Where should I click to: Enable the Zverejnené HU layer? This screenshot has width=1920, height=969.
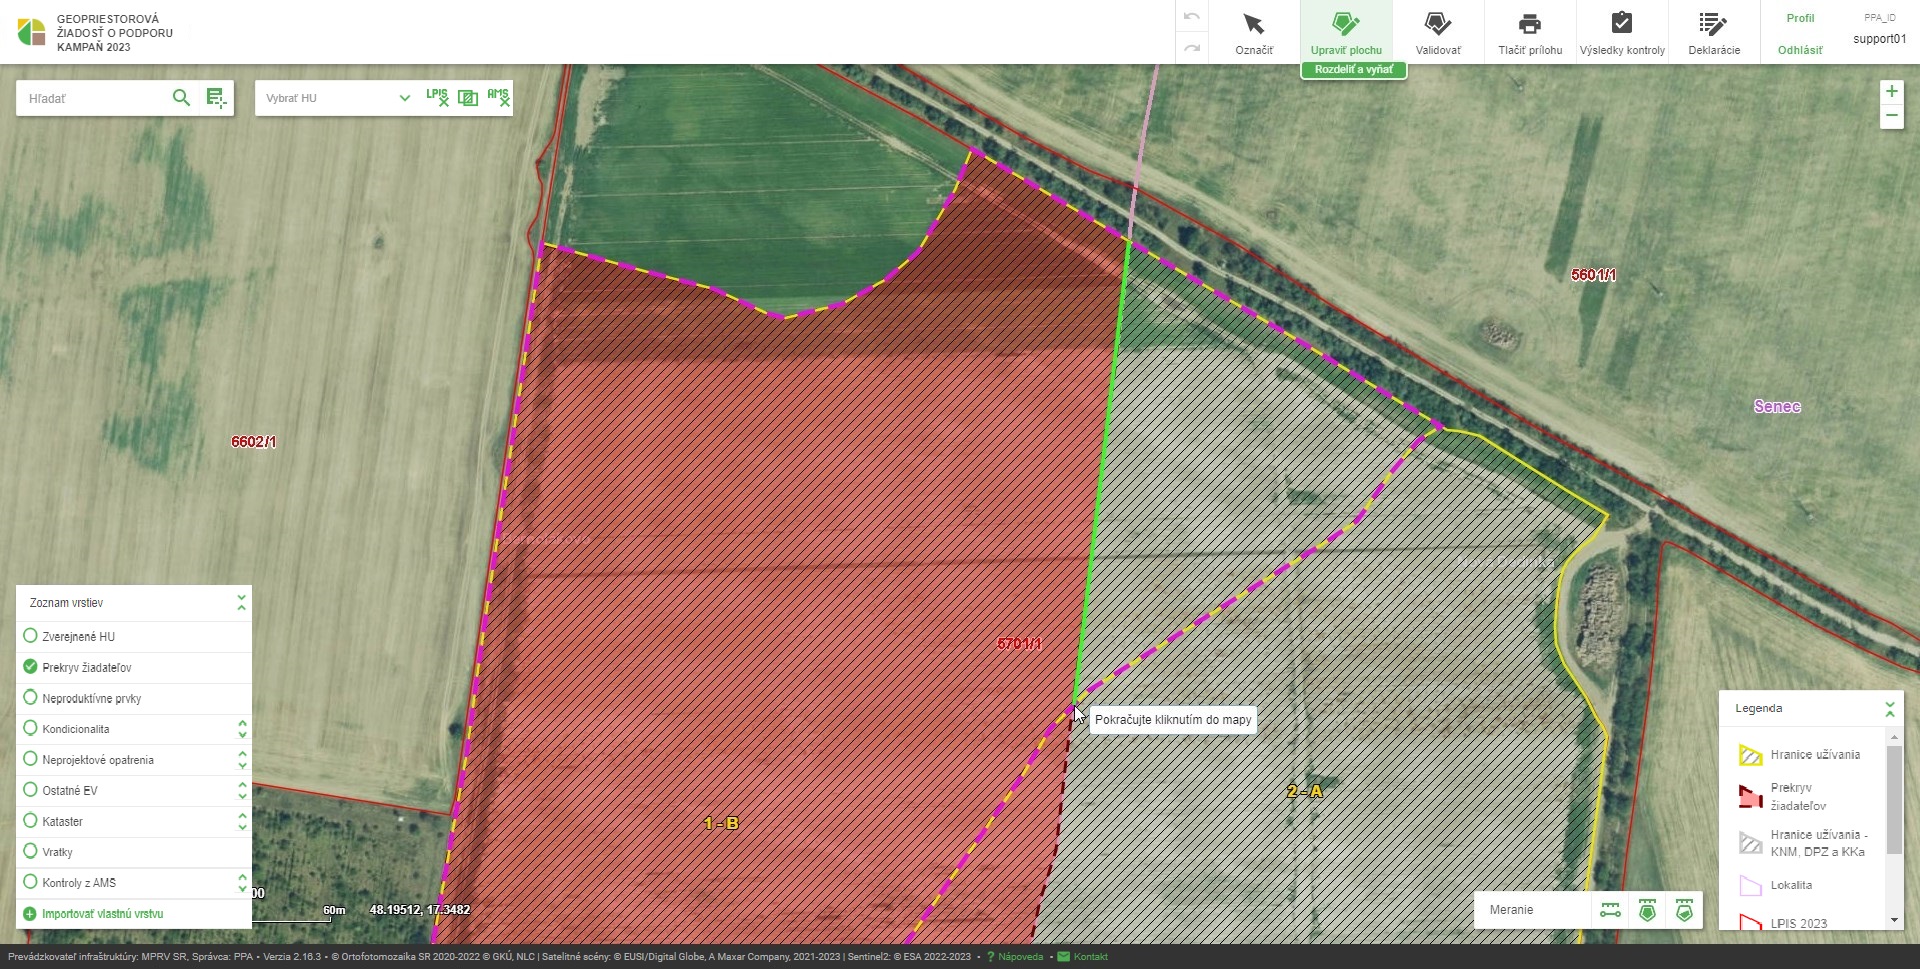30,636
